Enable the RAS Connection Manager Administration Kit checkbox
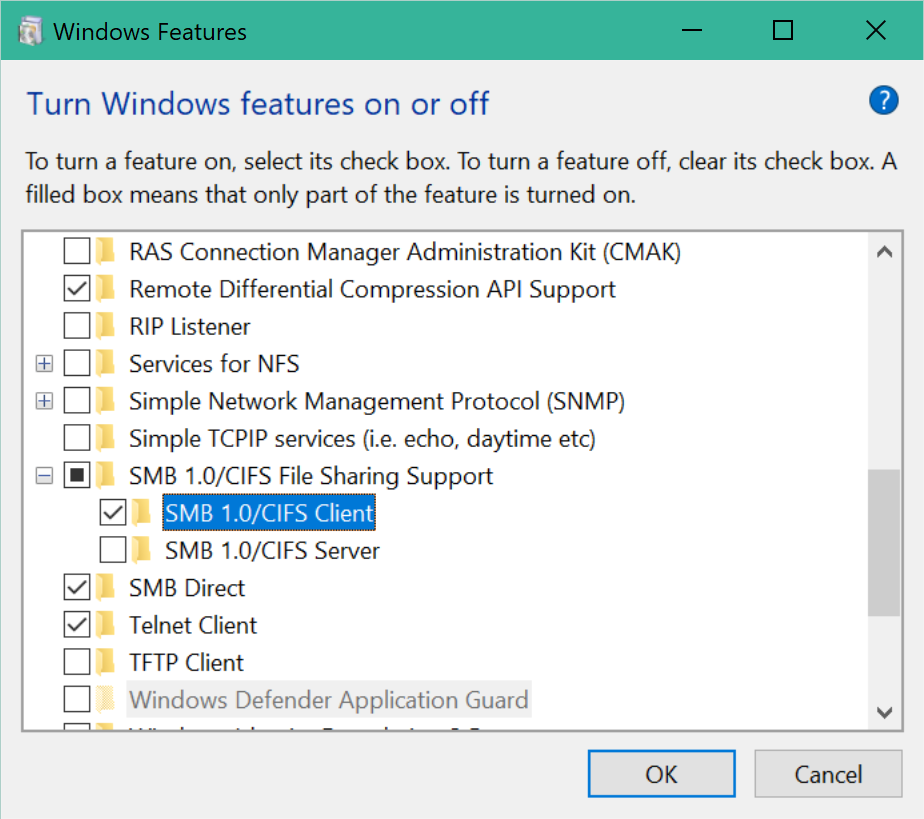 point(77,252)
